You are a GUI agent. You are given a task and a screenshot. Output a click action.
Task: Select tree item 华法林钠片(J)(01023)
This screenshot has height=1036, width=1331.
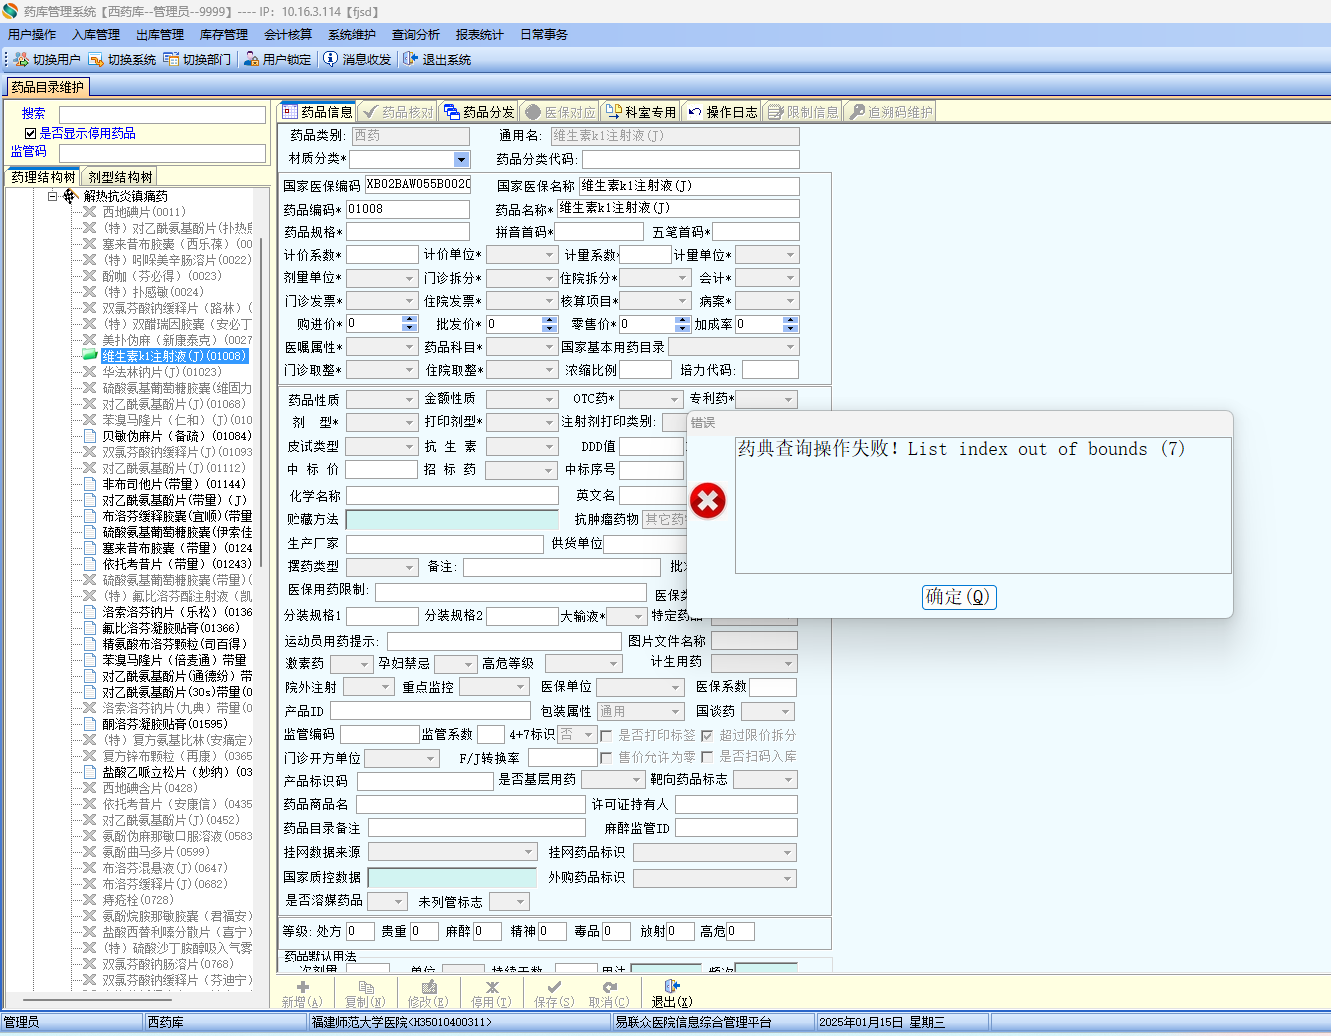(162, 372)
